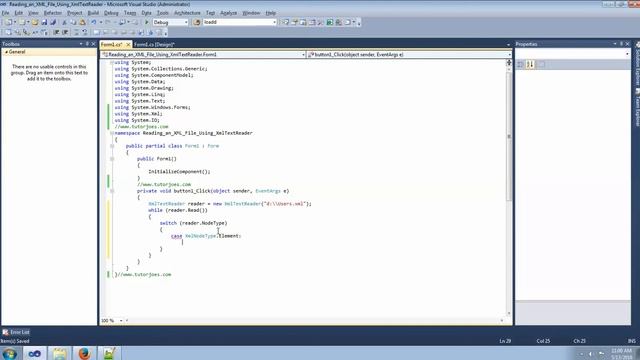The image size is (640, 360).
Task: Click the Open File folder icon
Action: (x=35, y=22)
